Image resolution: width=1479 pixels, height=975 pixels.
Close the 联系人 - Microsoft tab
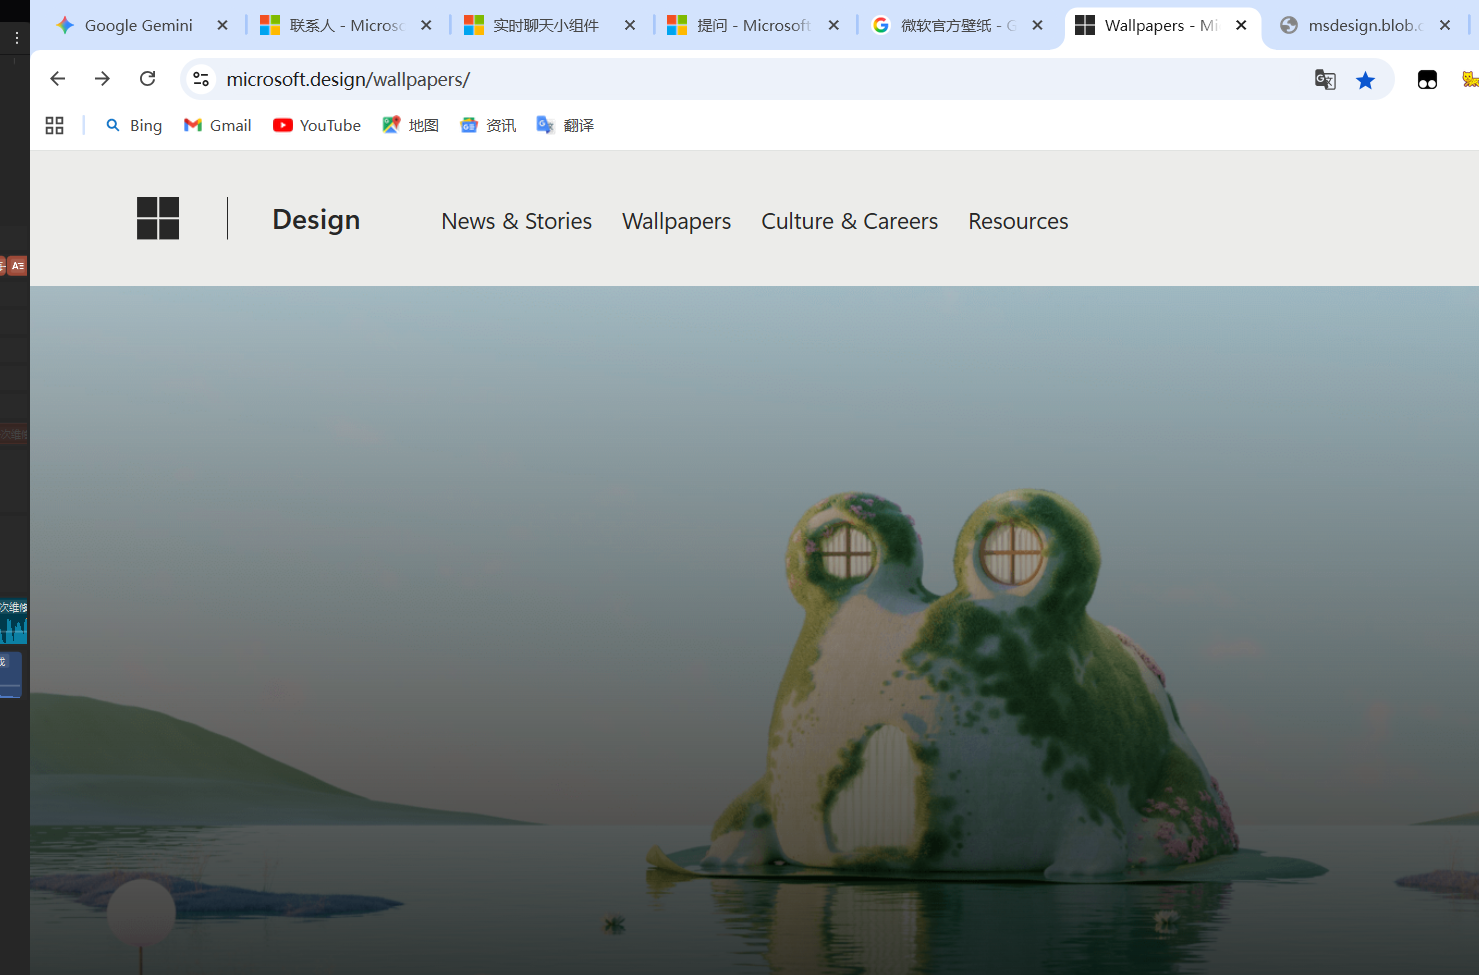tap(427, 25)
